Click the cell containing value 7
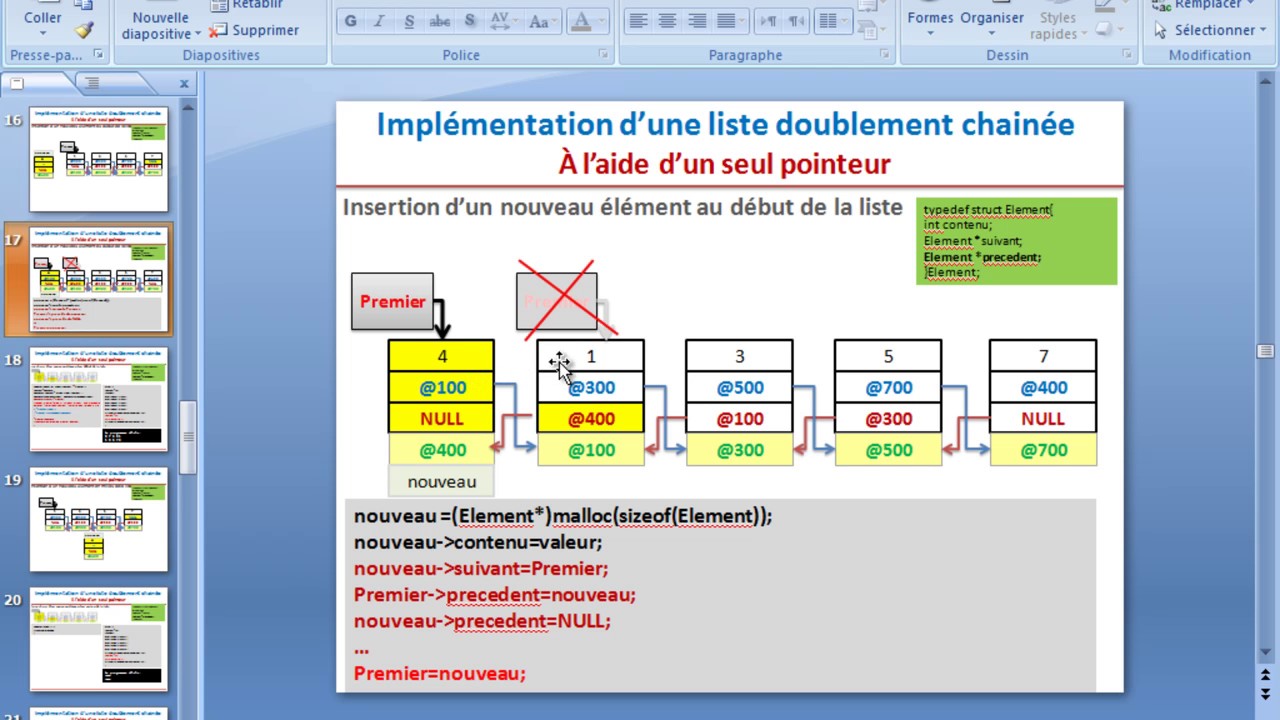Image resolution: width=1280 pixels, height=720 pixels. click(x=1043, y=356)
